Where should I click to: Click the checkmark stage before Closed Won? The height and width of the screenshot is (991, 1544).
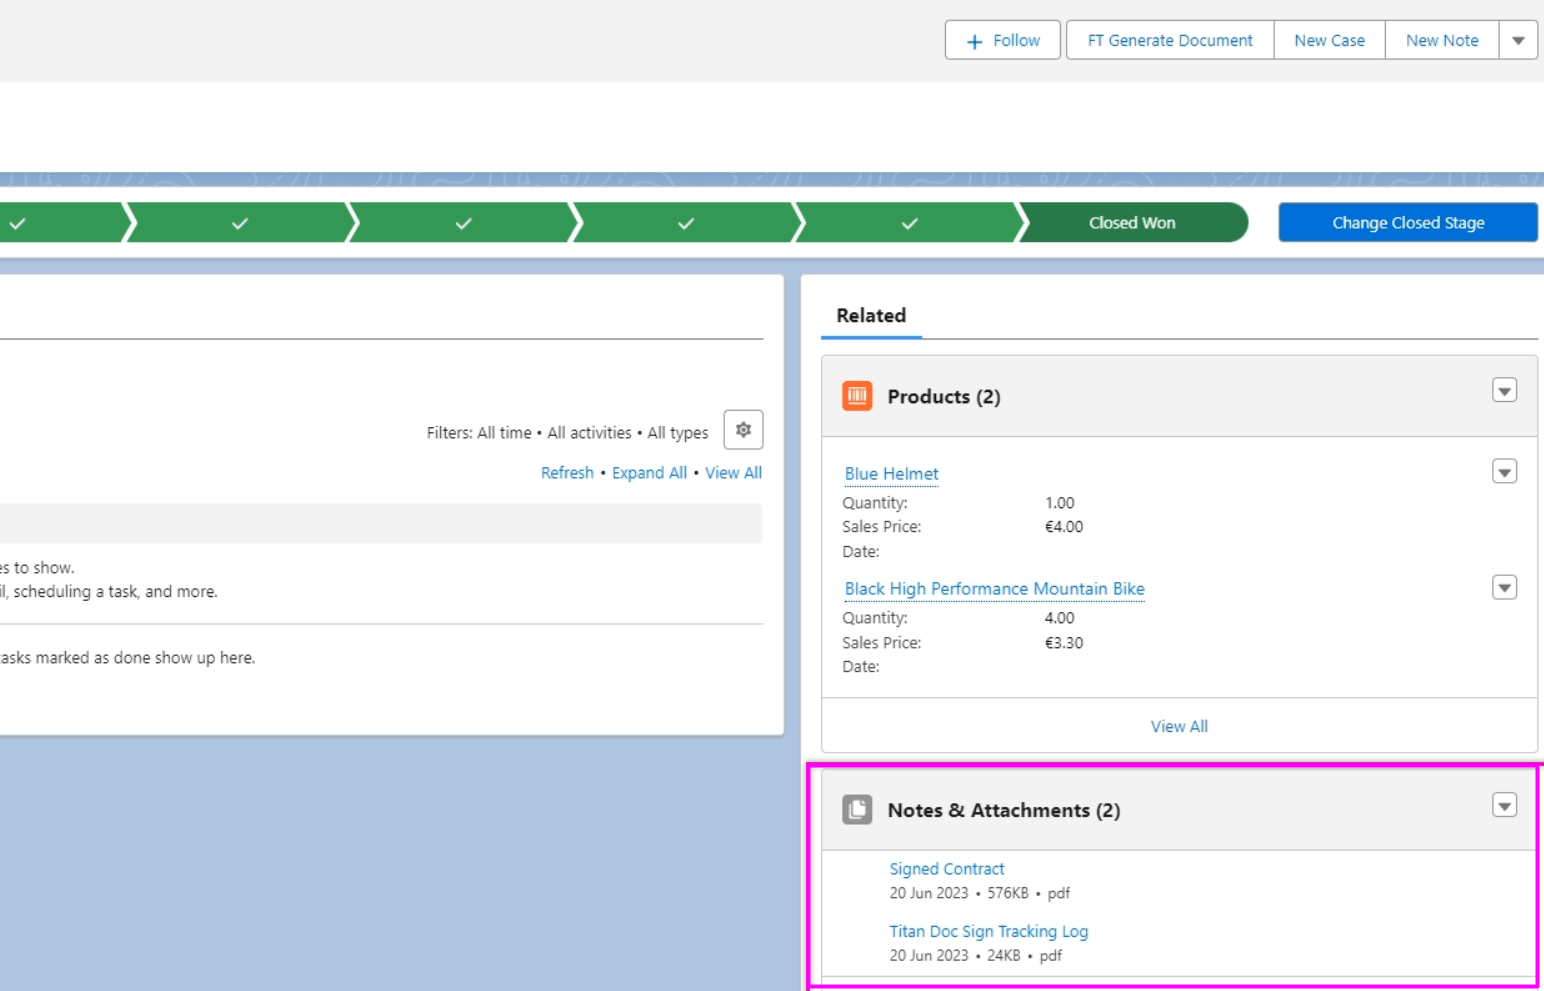coord(909,222)
